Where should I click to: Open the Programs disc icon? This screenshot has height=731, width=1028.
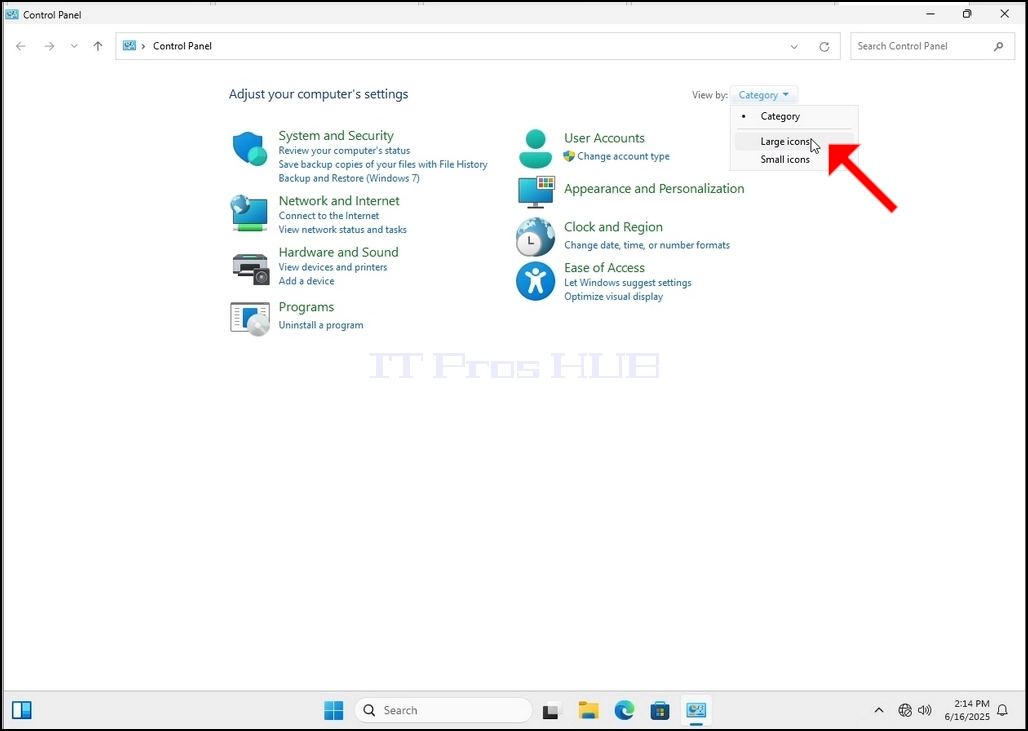tap(250, 319)
